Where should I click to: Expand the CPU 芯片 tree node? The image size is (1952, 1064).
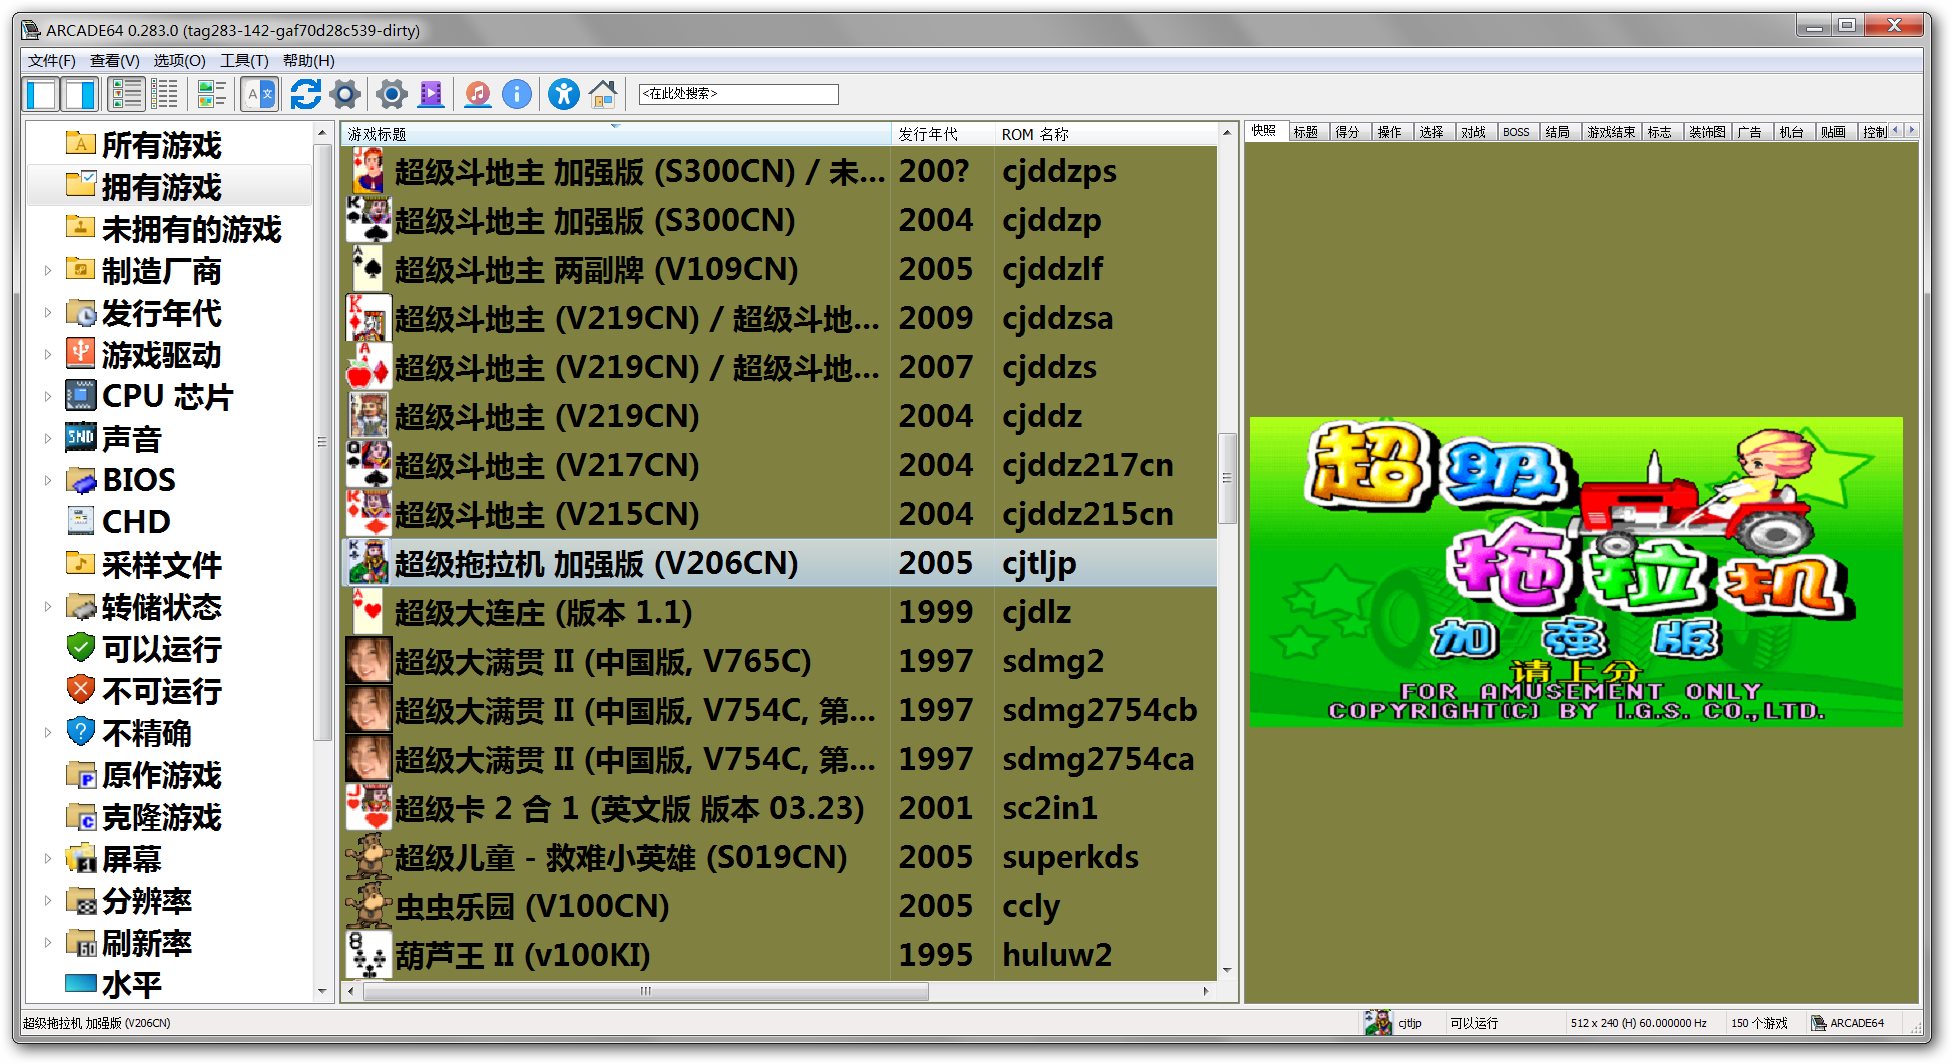(x=47, y=397)
